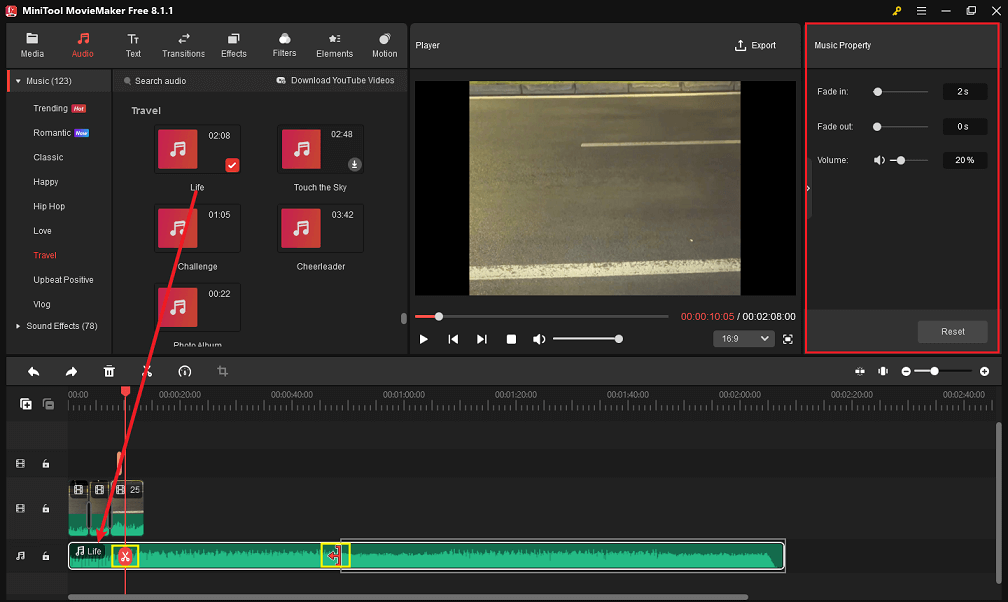
Task: Undo the last action
Action: pos(33,371)
